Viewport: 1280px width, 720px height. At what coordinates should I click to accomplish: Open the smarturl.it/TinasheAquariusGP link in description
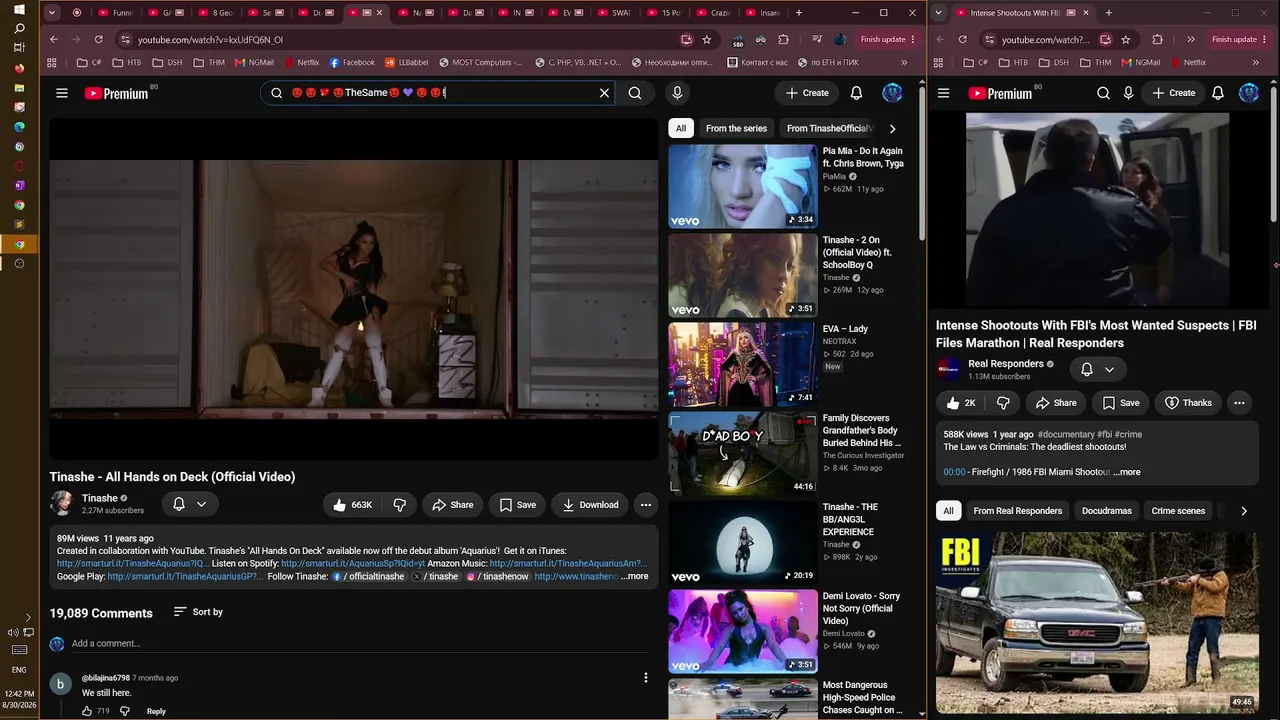(184, 576)
